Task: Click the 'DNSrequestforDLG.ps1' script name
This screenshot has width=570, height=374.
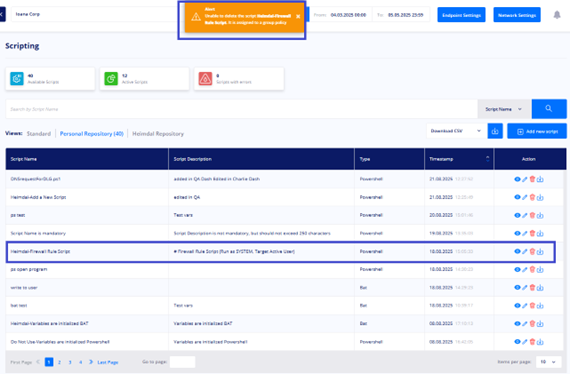Action: [35, 179]
